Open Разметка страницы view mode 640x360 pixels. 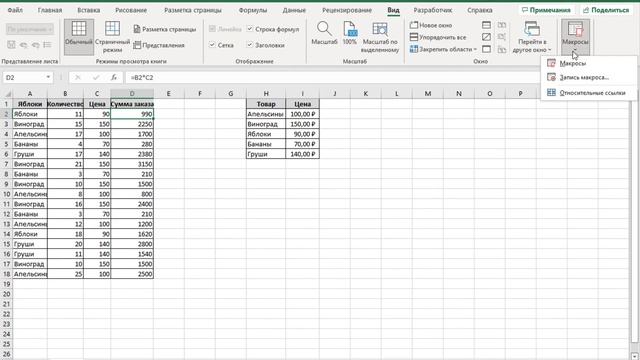click(x=164, y=29)
